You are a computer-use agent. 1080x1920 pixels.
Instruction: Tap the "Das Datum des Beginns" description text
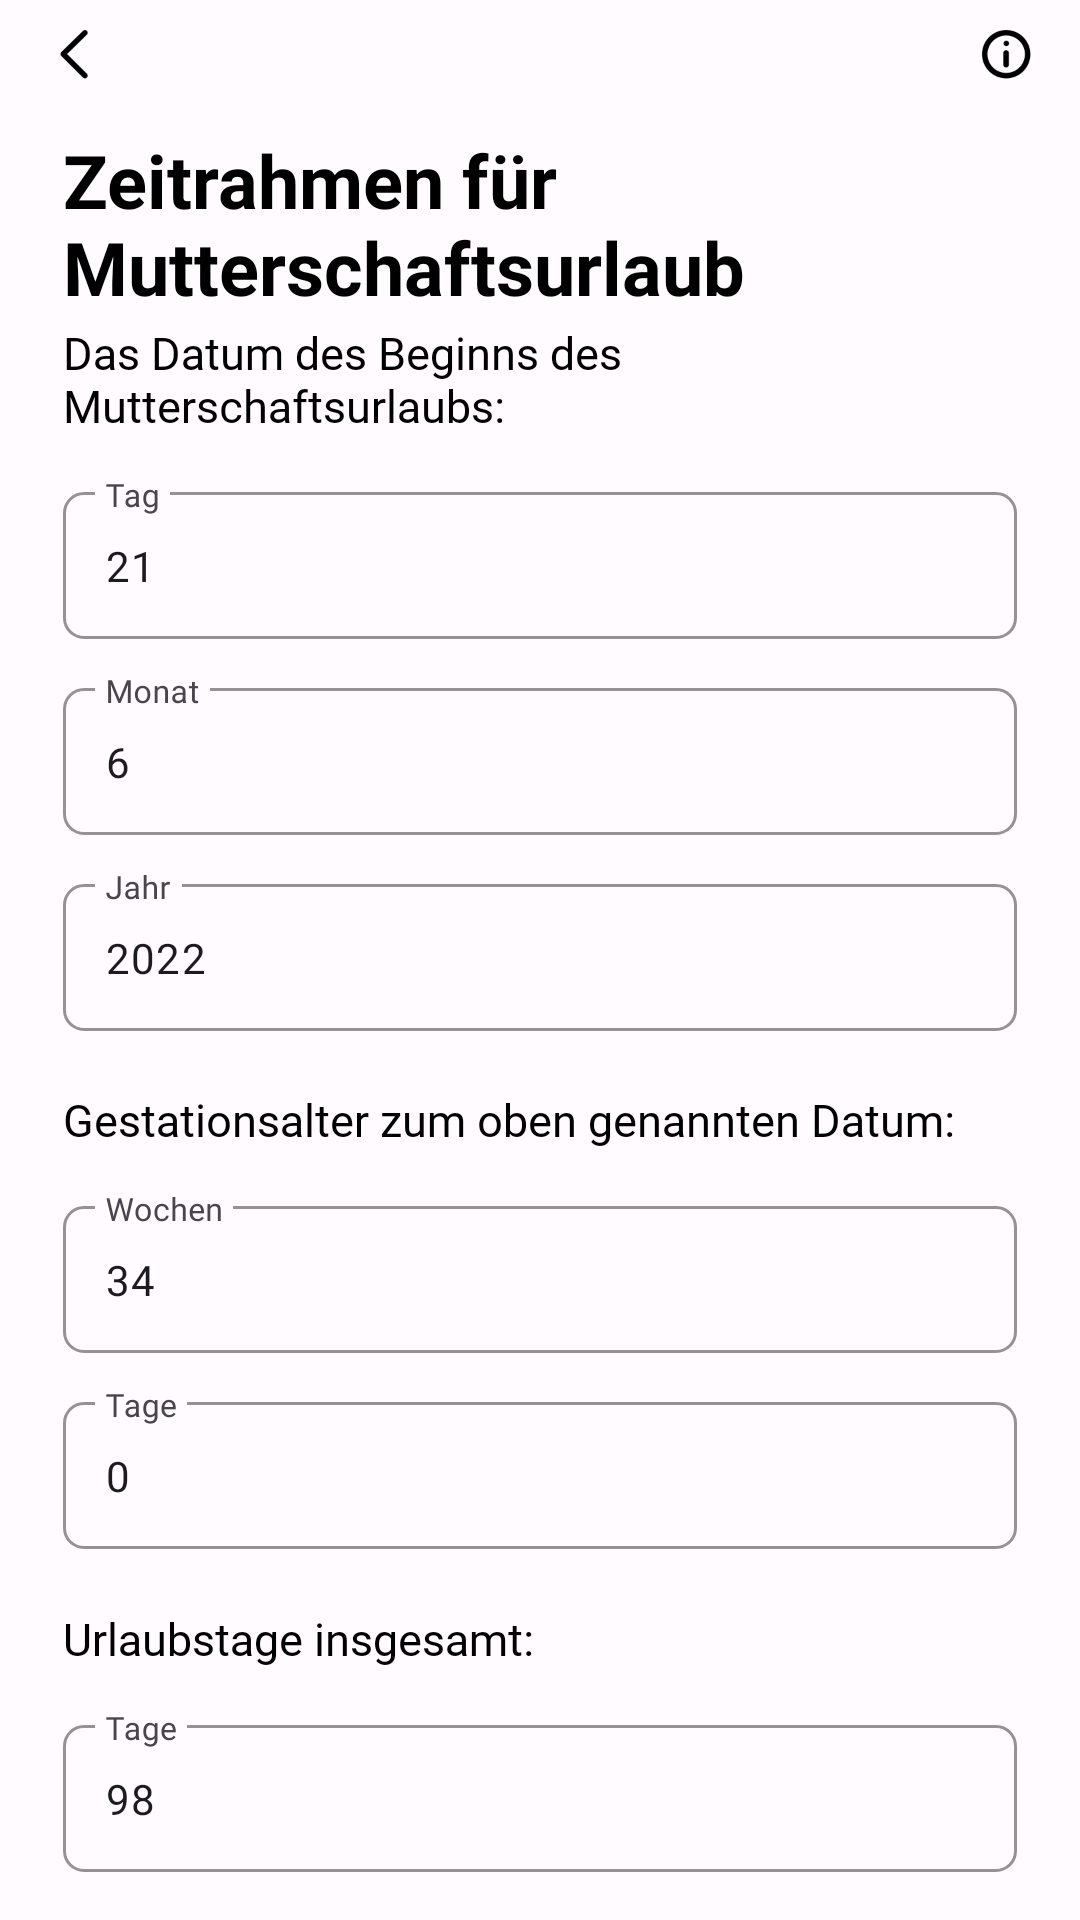point(342,381)
